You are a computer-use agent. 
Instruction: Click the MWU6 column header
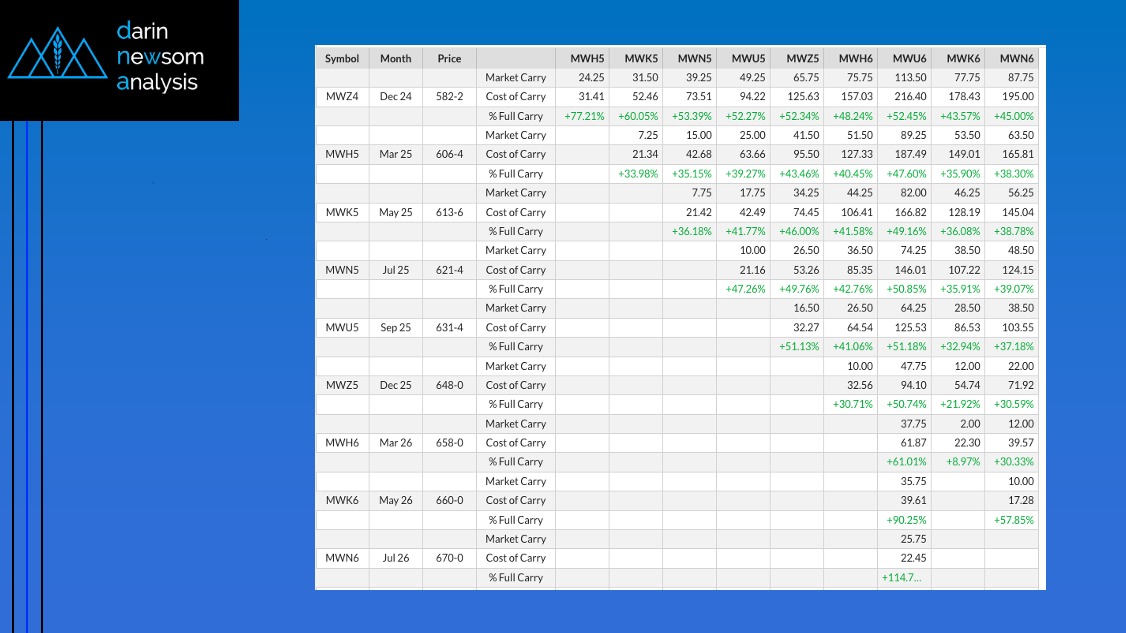click(x=909, y=58)
